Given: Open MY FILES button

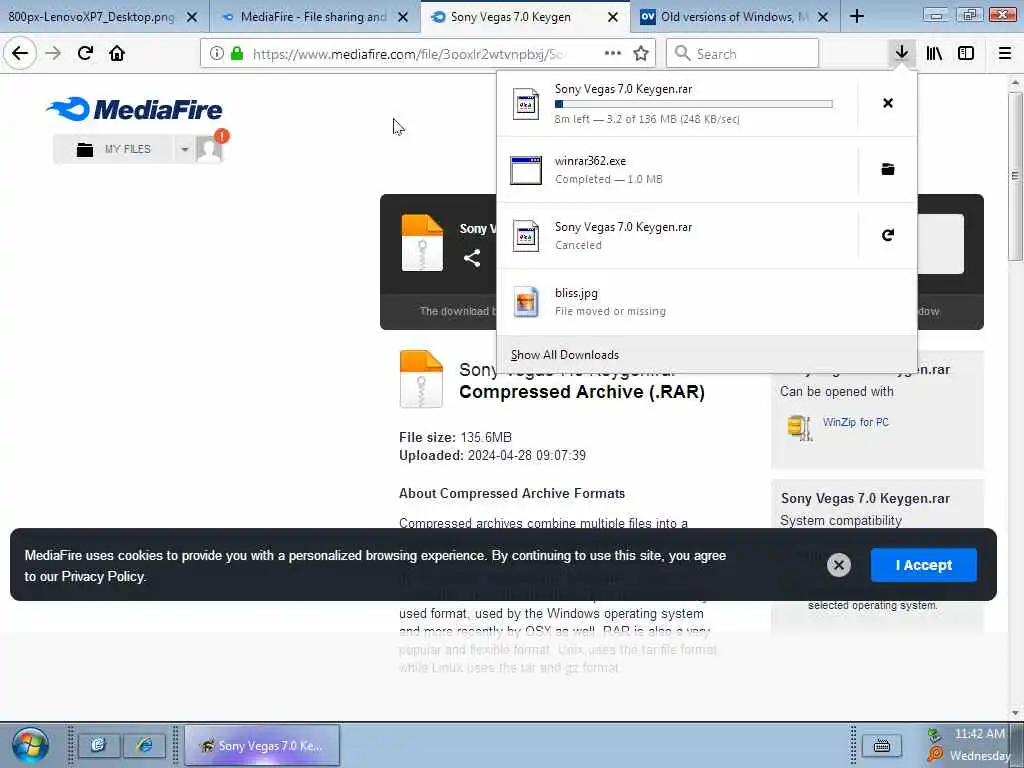Looking at the screenshot, I should 114,150.
